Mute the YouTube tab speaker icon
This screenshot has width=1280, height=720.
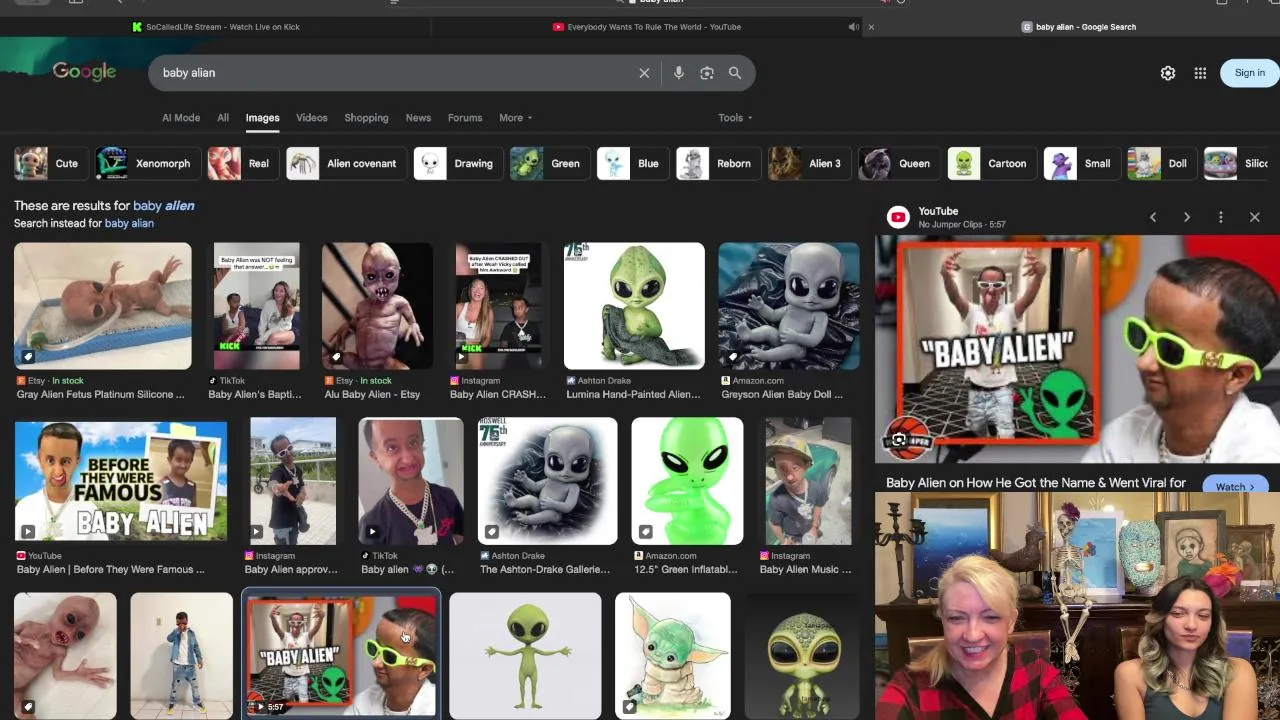pos(853,27)
